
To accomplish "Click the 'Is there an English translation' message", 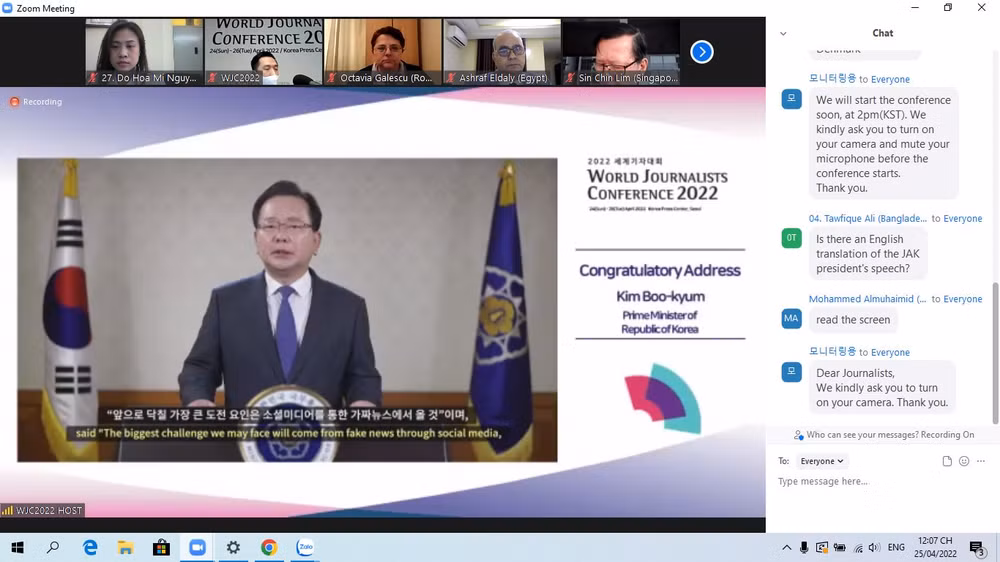I will coord(868,254).
